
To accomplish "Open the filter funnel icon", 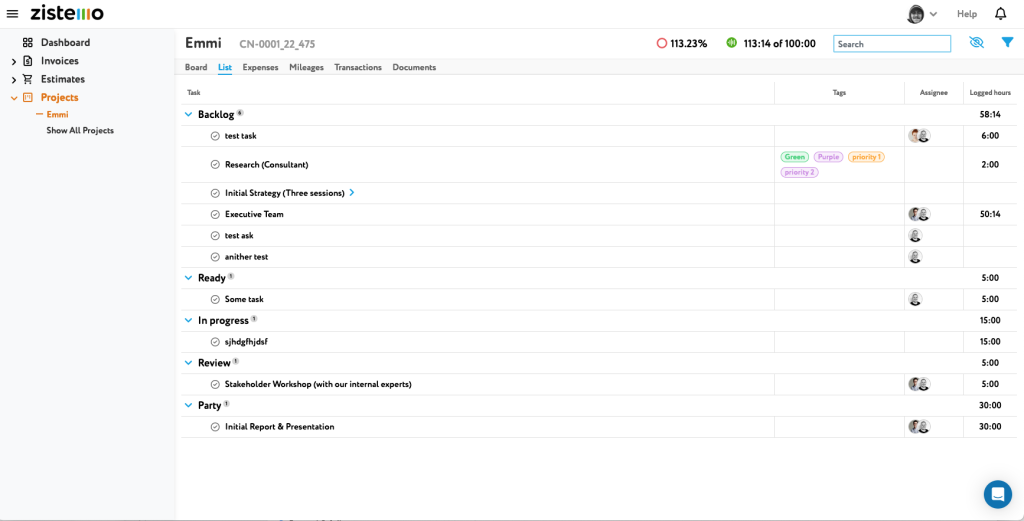I will coord(1008,42).
